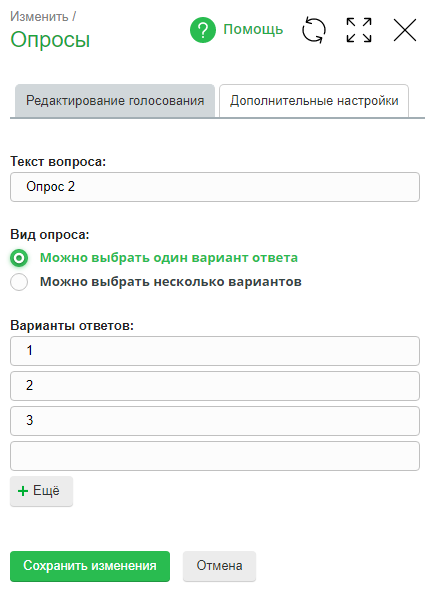Expand dialog with the fullscreen arrows icon
433x595 pixels.
point(359,30)
